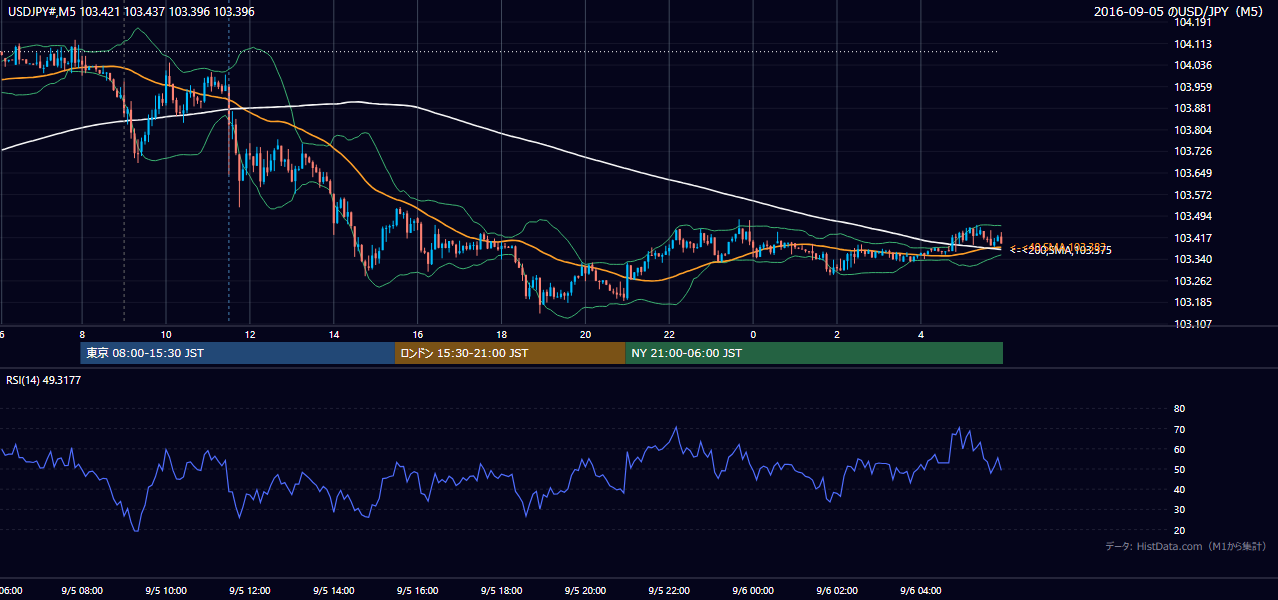Click the 9/5 16:00 bottom time label
This screenshot has width=1278, height=600.
(418, 590)
